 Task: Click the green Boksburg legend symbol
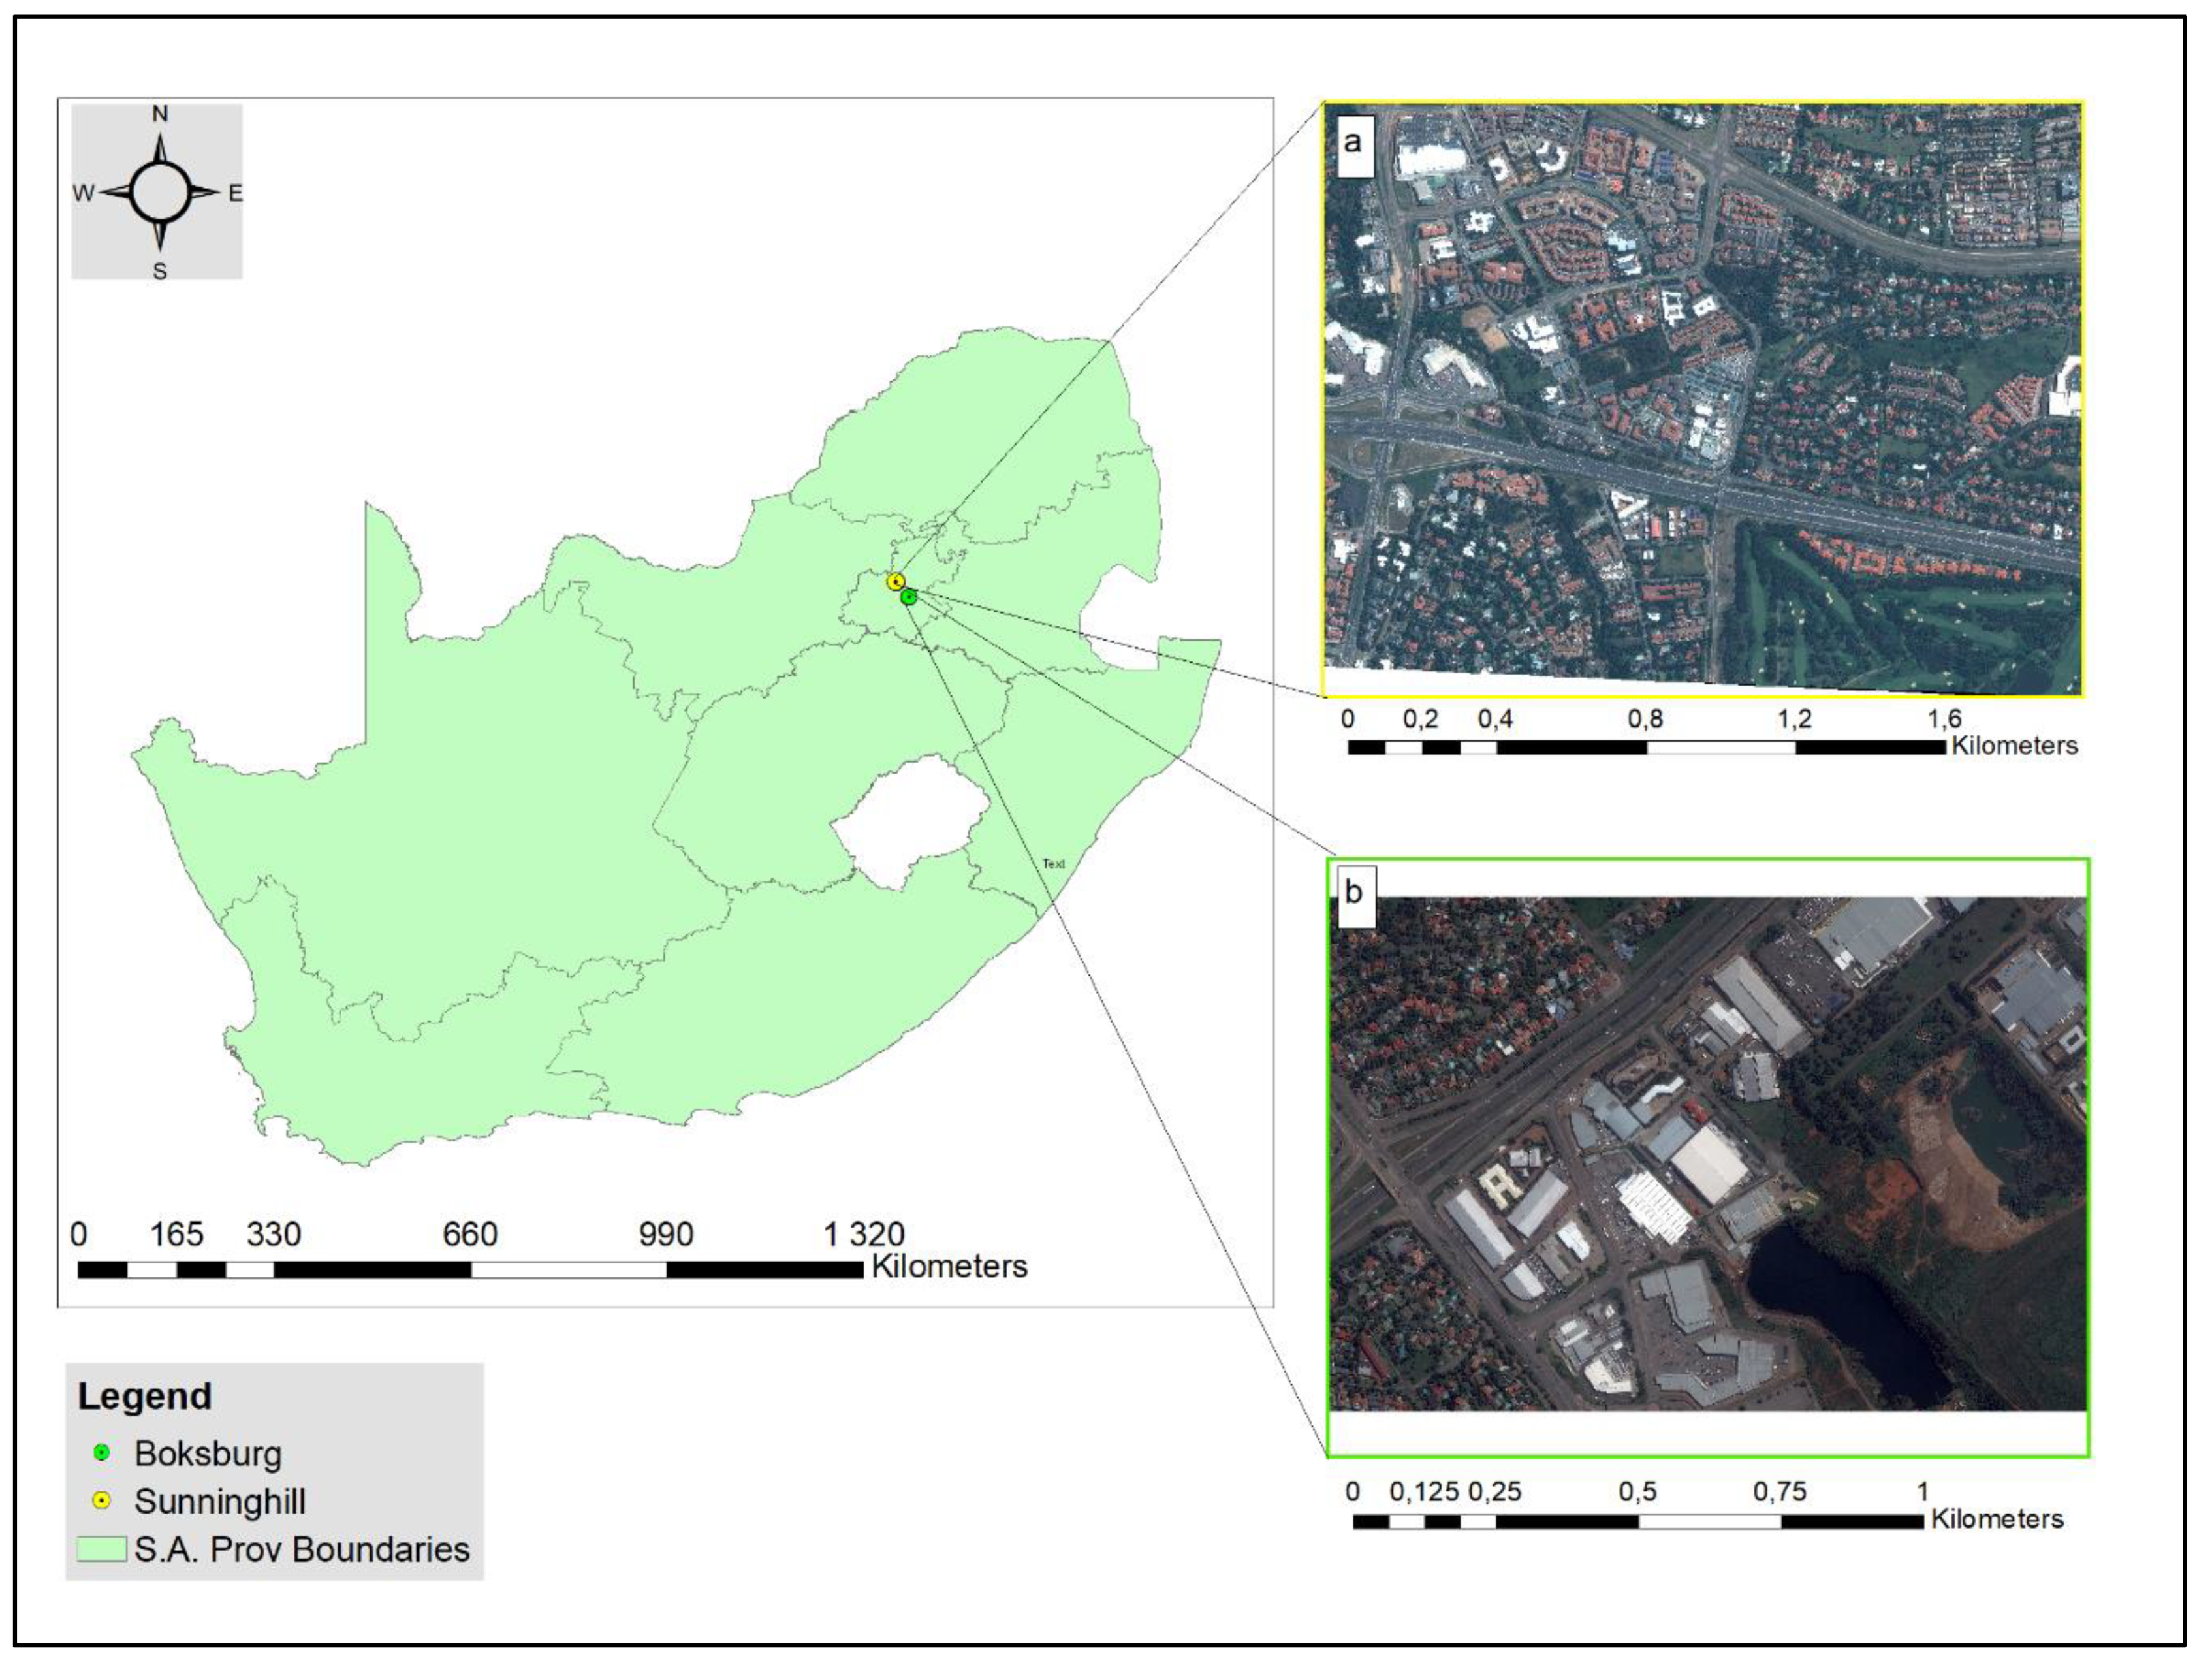(x=101, y=1452)
